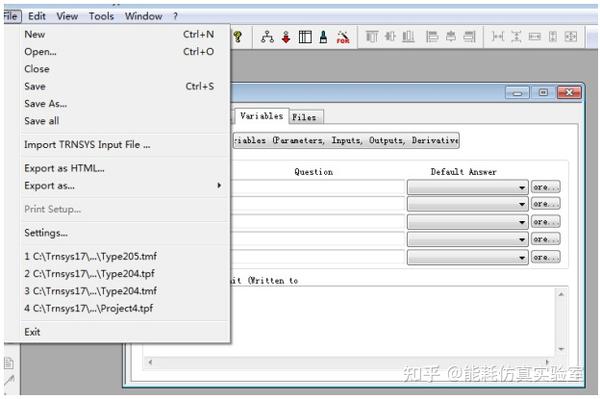Open the fourth Default Answer dropdown

point(468,239)
